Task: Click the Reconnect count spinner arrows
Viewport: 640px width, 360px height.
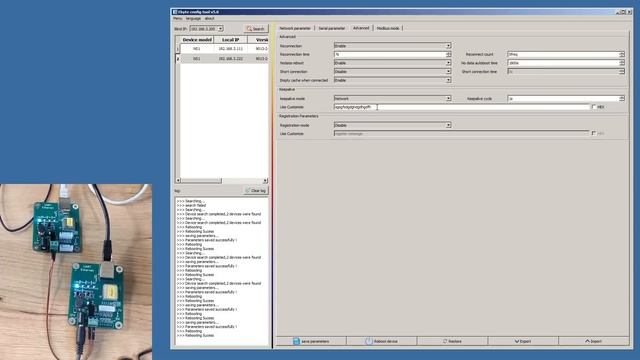Action: [x=622, y=54]
